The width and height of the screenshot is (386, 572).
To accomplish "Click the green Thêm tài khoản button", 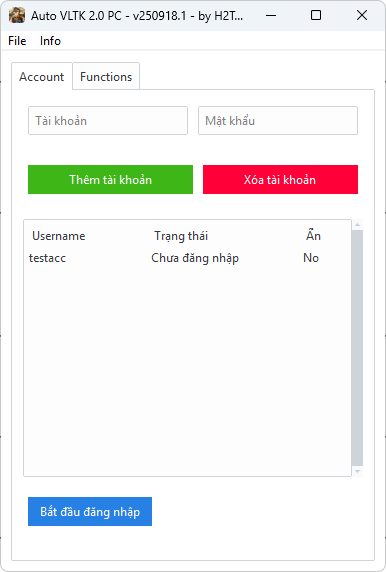I will click(x=111, y=179).
